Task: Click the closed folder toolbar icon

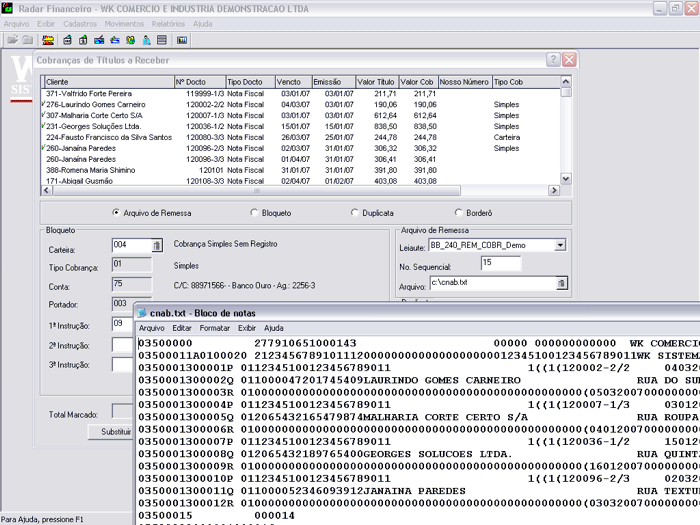Action: click(x=28, y=40)
